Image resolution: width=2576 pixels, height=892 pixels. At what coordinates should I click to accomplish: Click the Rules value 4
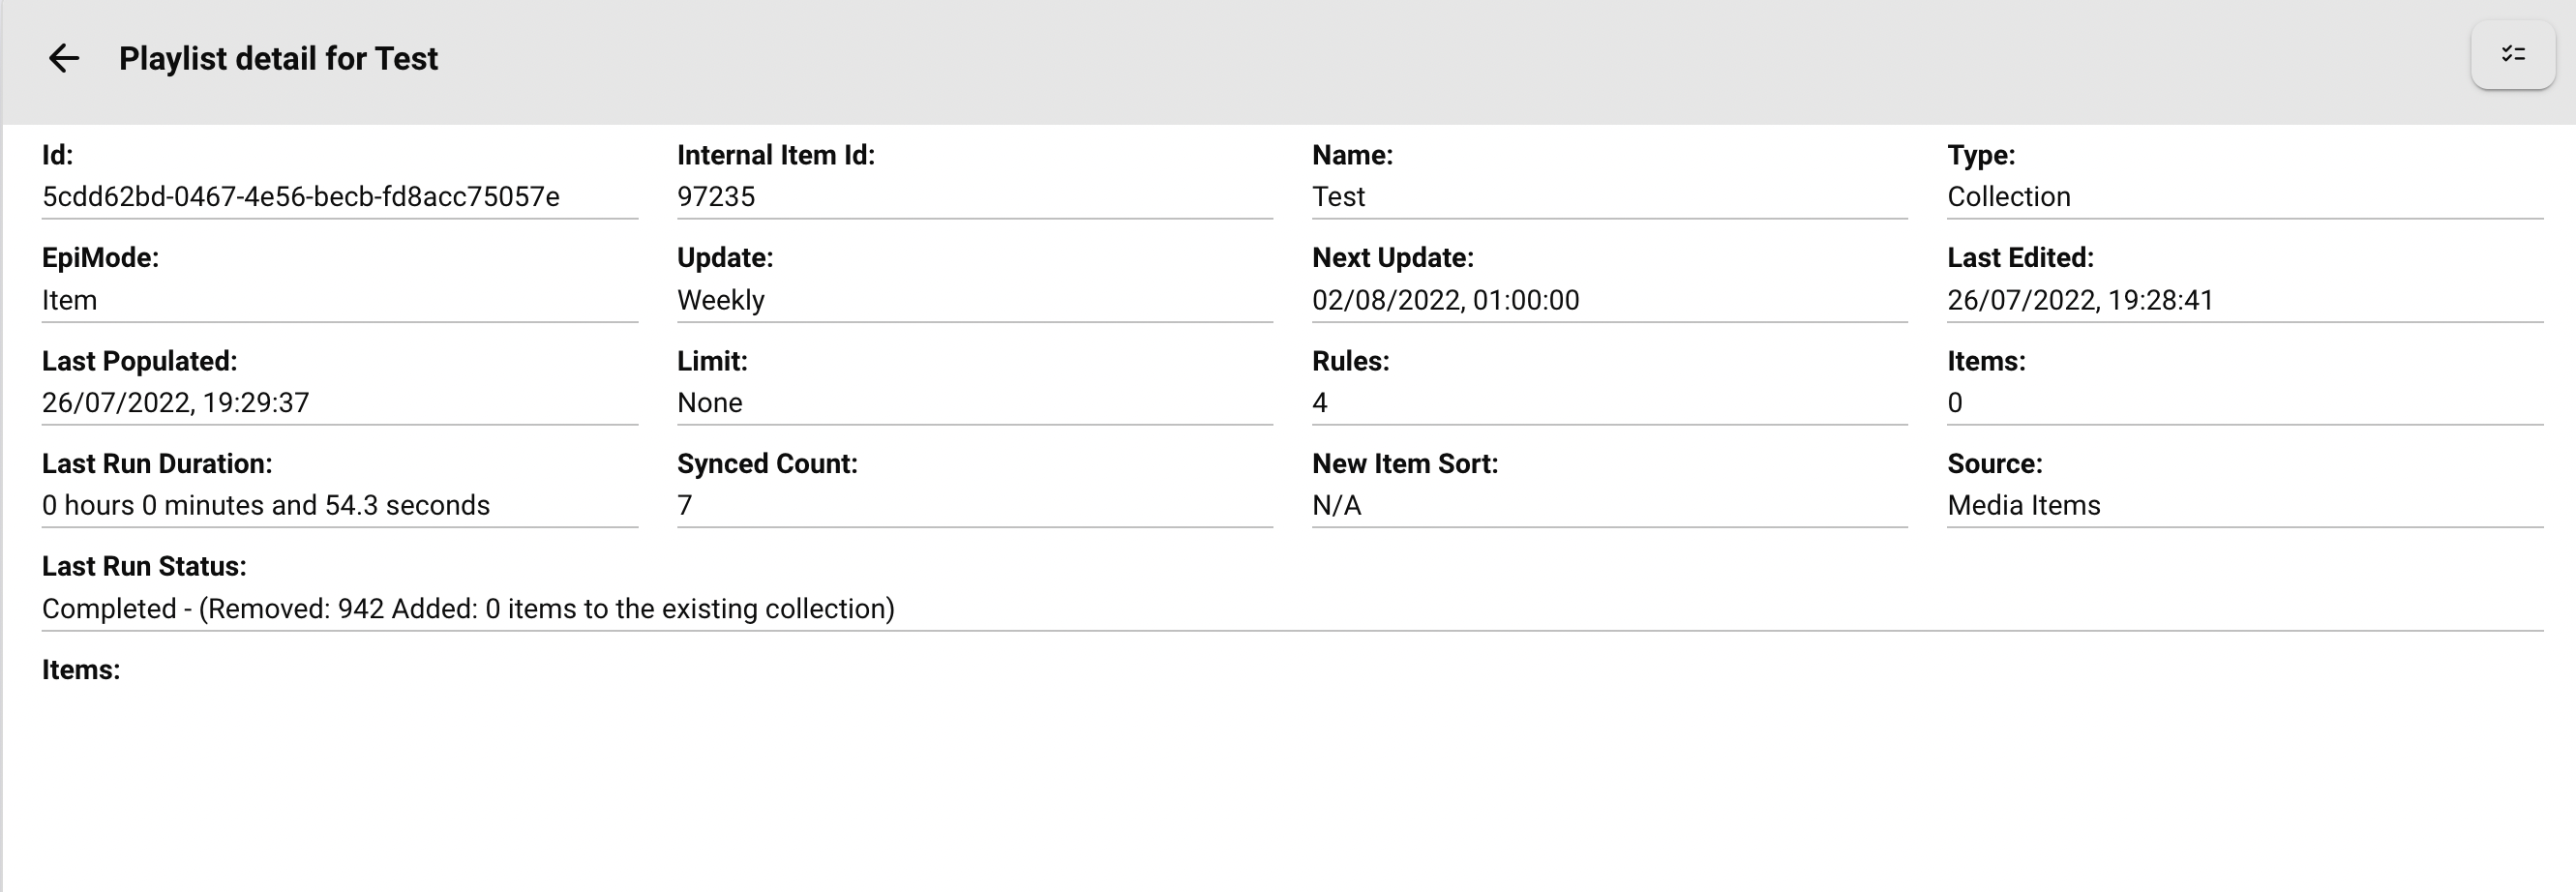click(1319, 403)
